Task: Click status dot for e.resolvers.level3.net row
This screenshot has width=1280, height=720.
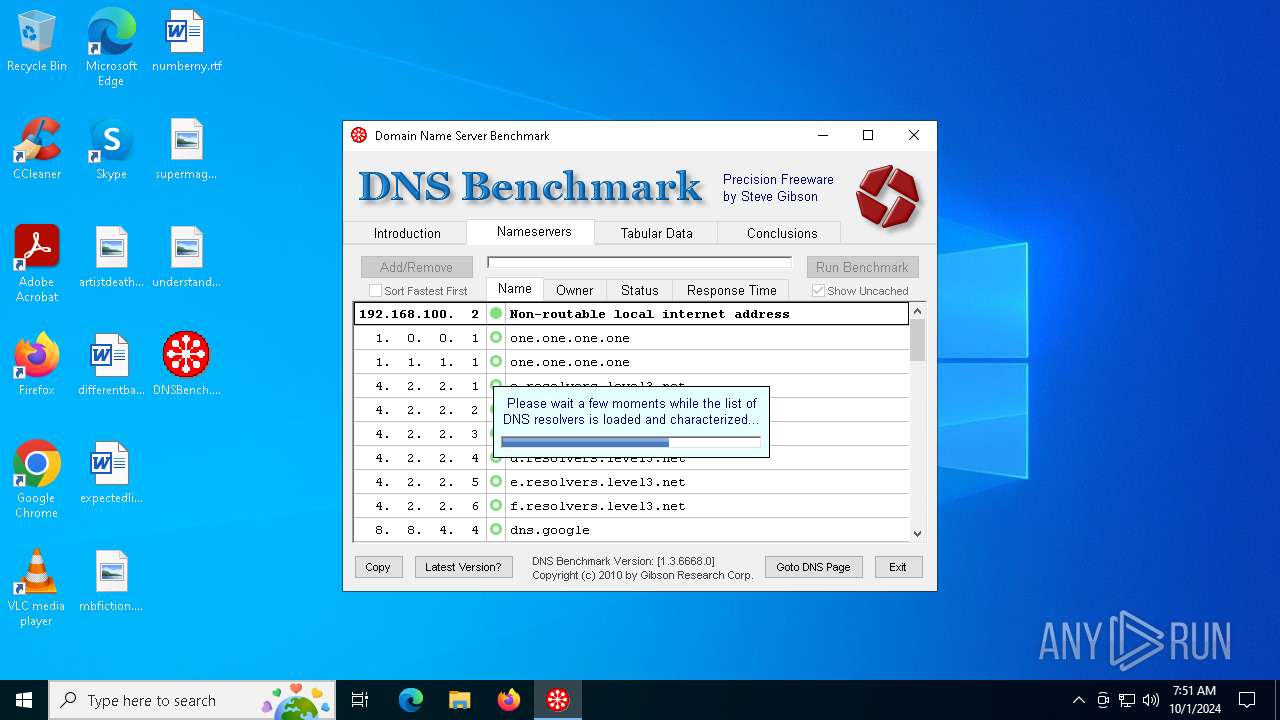Action: [x=496, y=481]
